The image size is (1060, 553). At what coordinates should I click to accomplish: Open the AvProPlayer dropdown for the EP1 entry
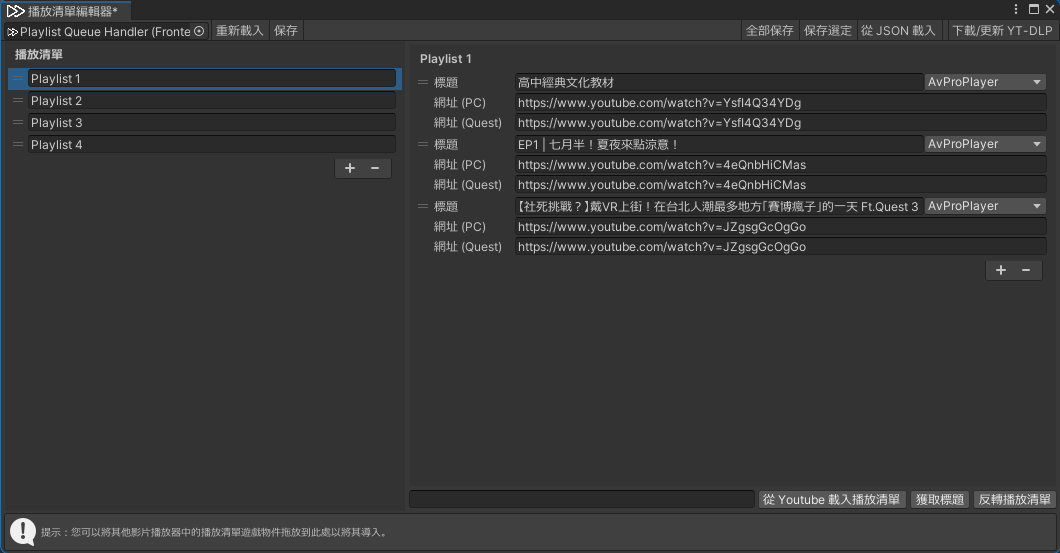click(985, 144)
